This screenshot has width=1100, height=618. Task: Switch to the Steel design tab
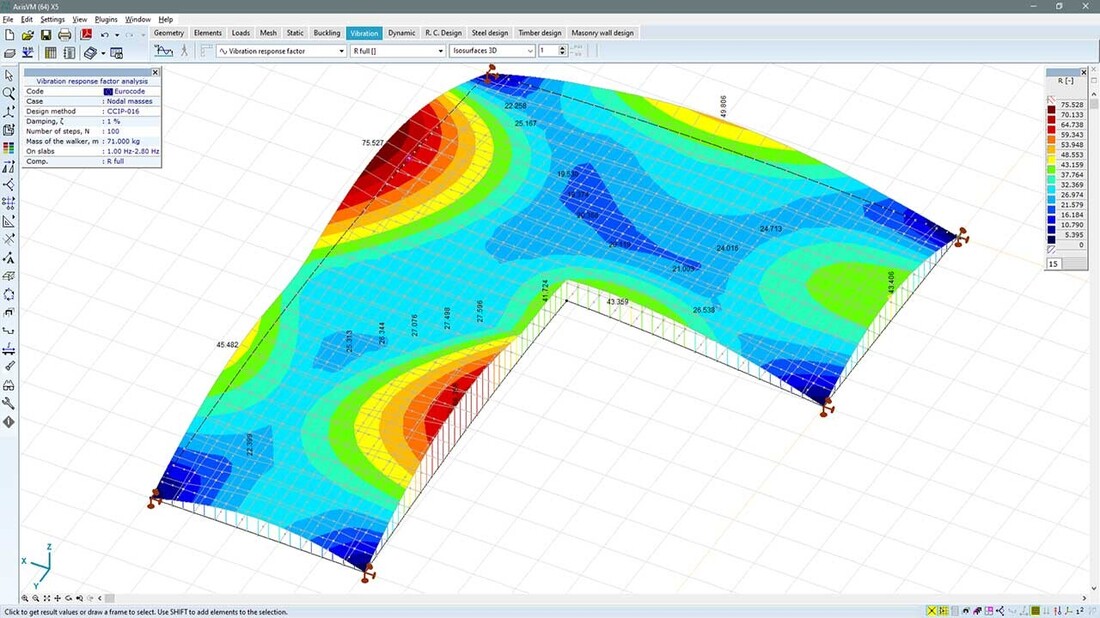[490, 33]
